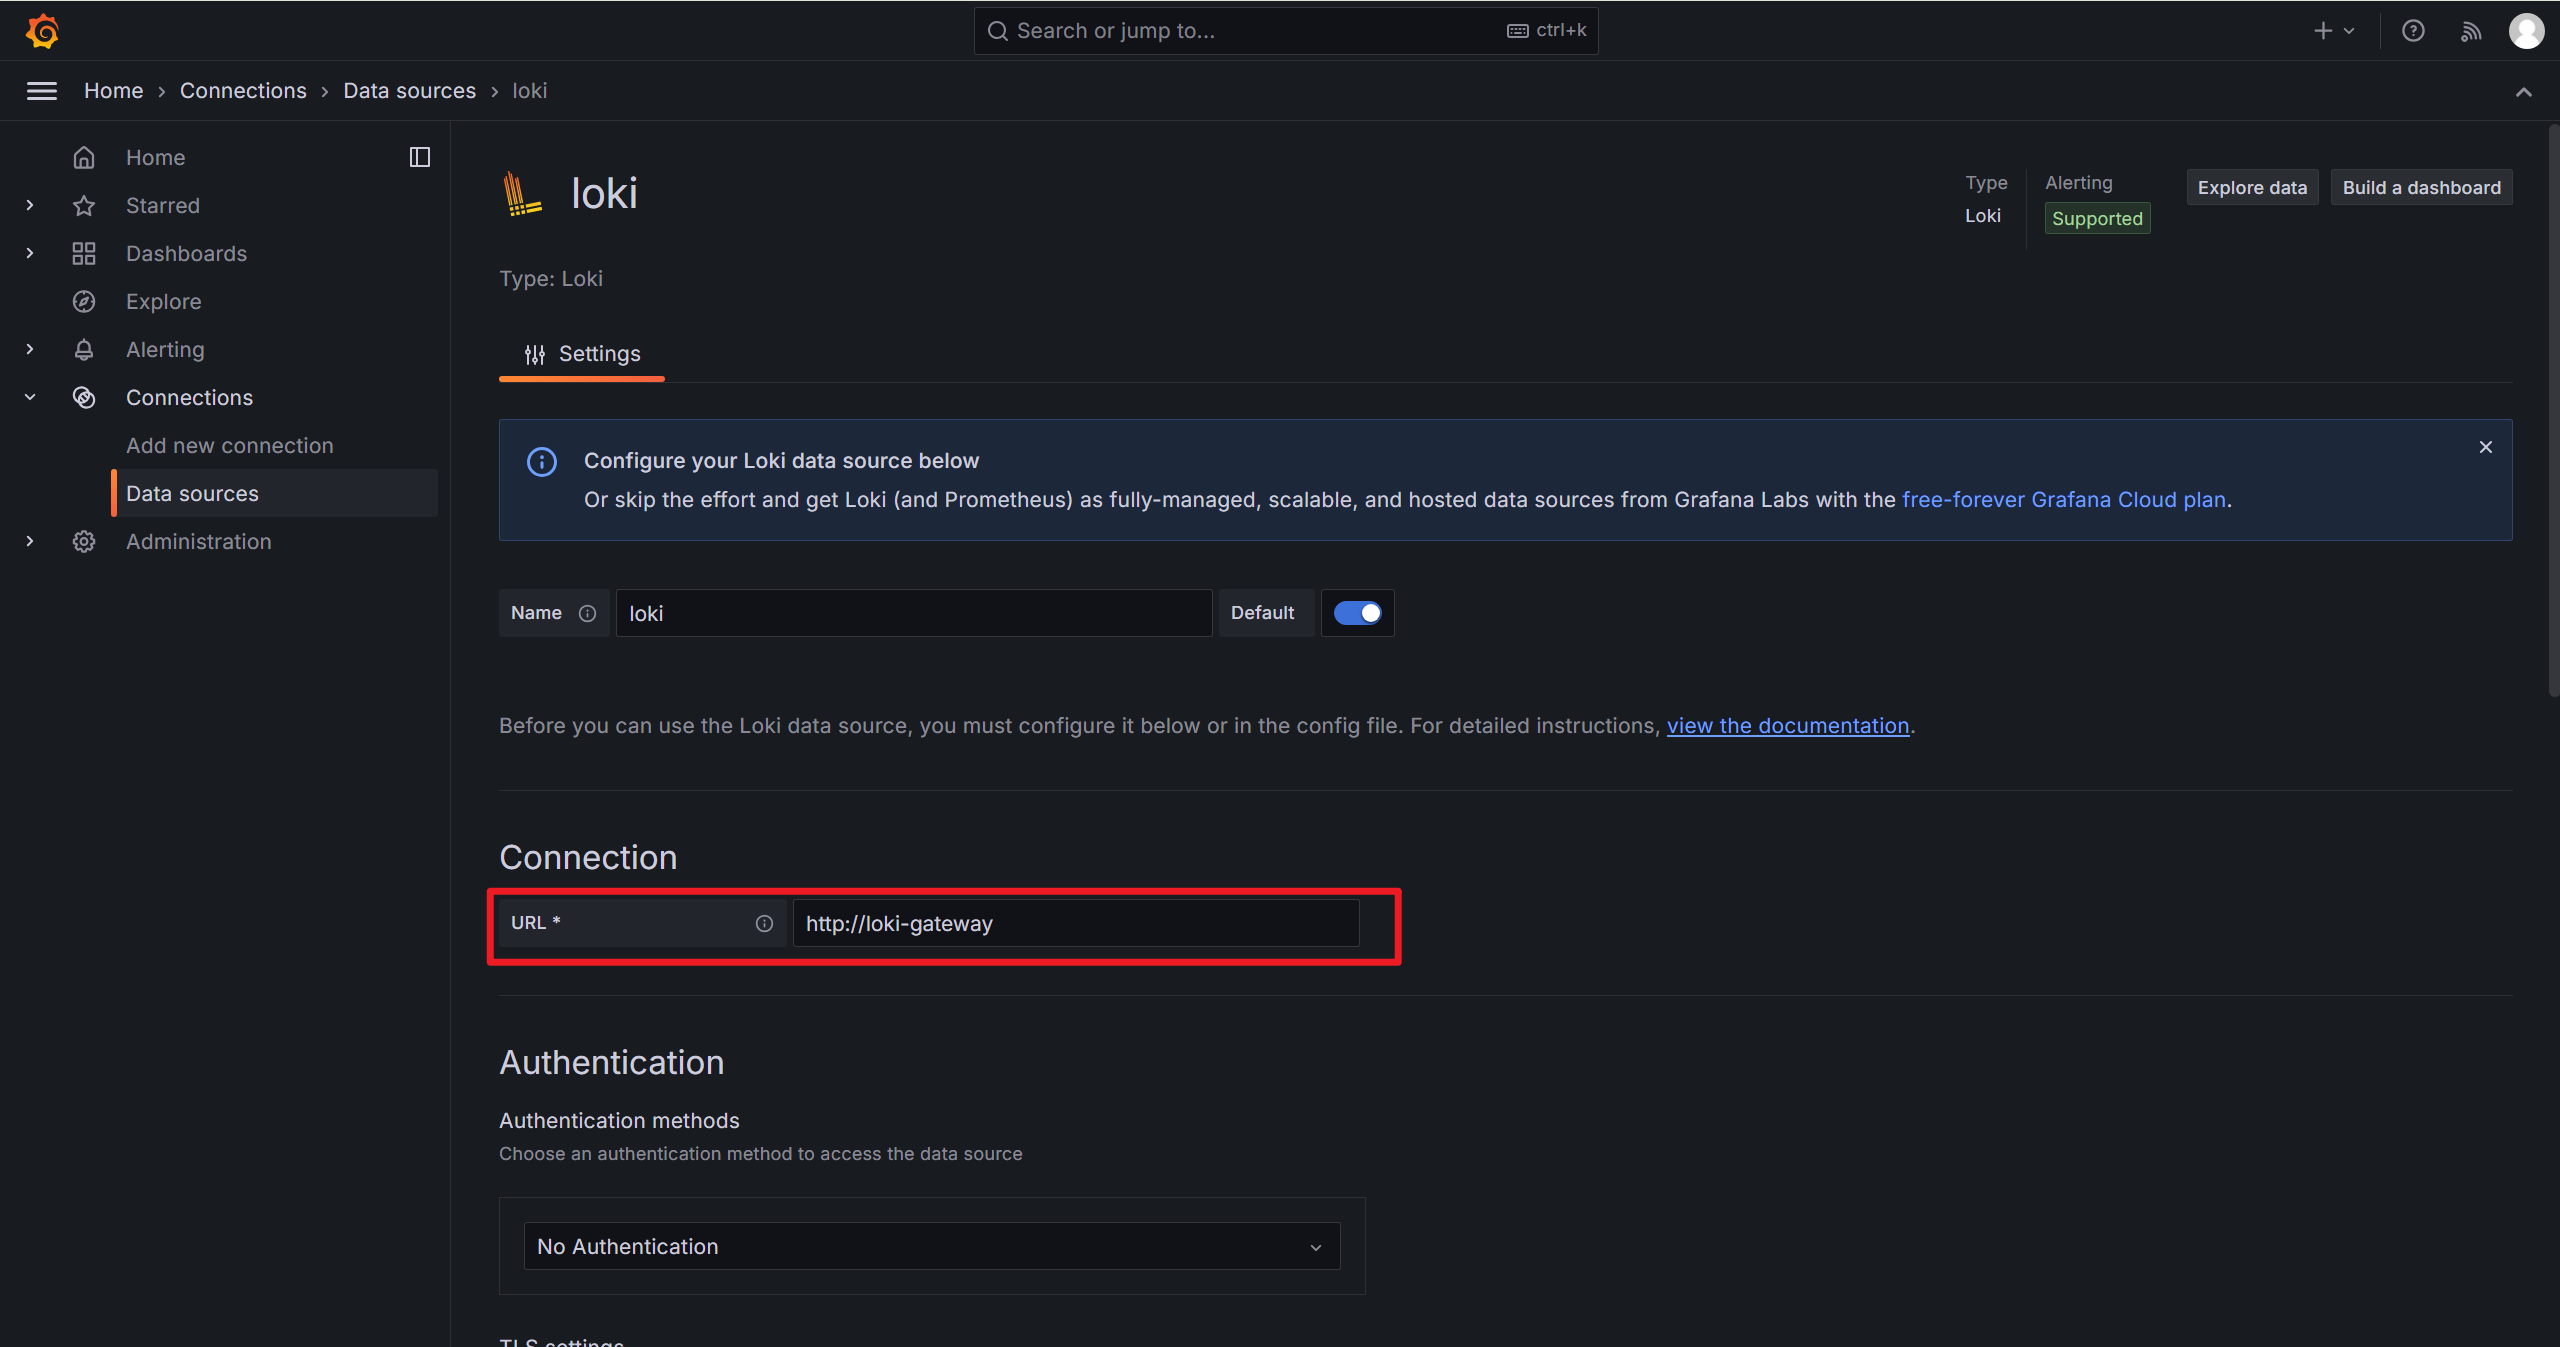This screenshot has width=2560, height=1347.
Task: Open Dashboards in the sidebar
Action: [x=186, y=253]
